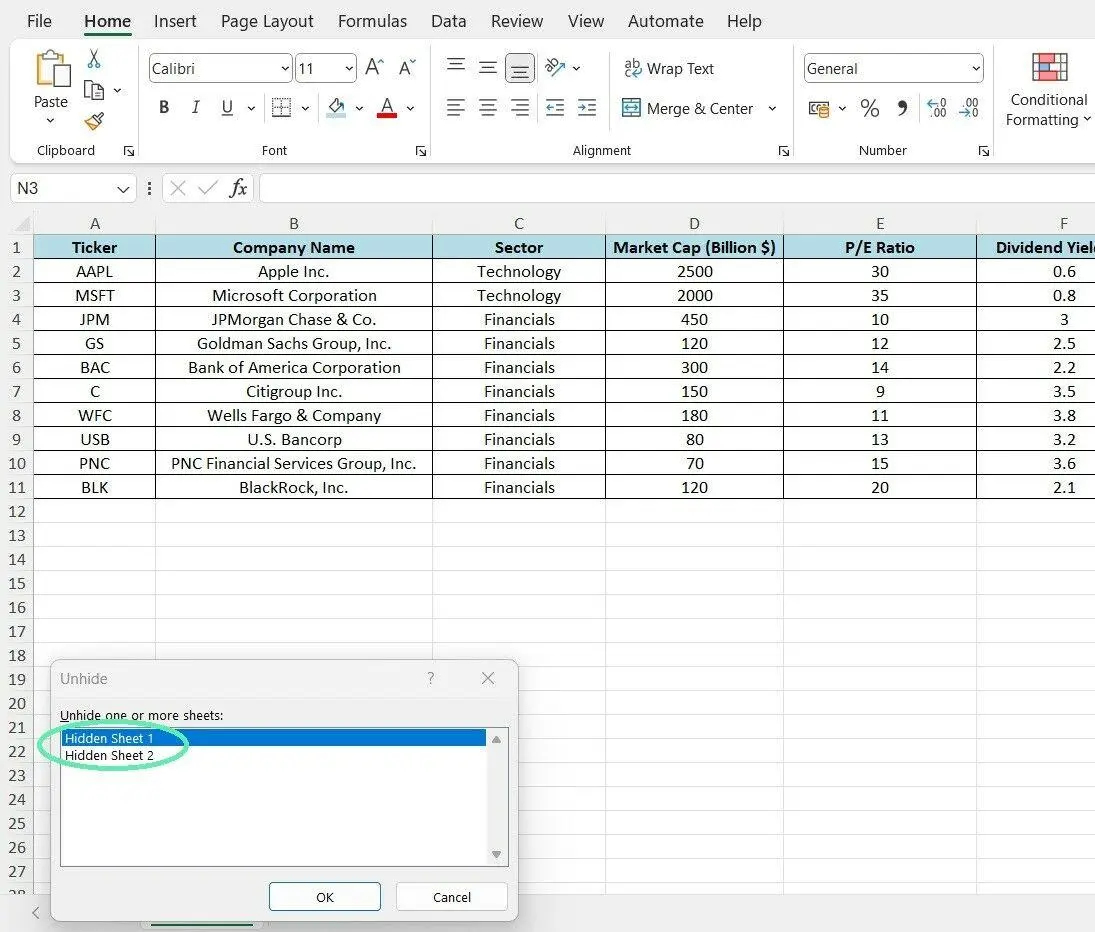Set Top Align vertical alignment
The image size is (1095, 932).
click(x=456, y=66)
